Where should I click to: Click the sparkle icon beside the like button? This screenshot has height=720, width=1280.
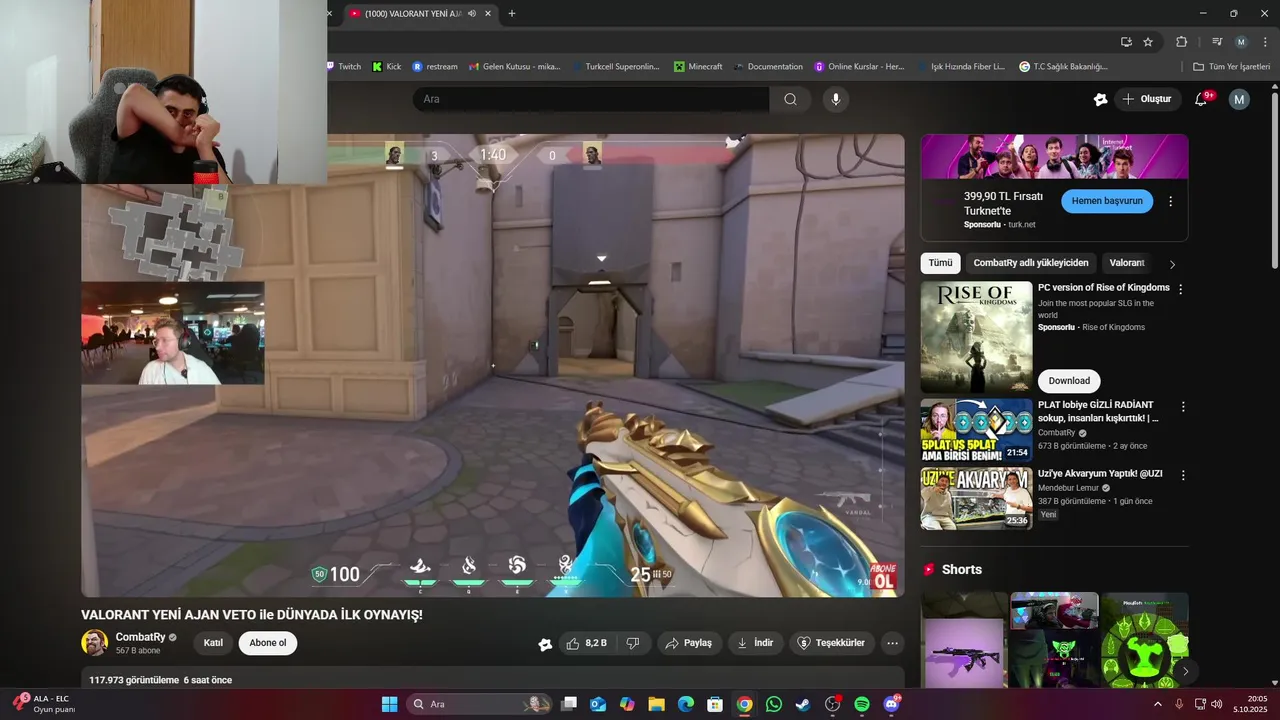click(x=545, y=644)
